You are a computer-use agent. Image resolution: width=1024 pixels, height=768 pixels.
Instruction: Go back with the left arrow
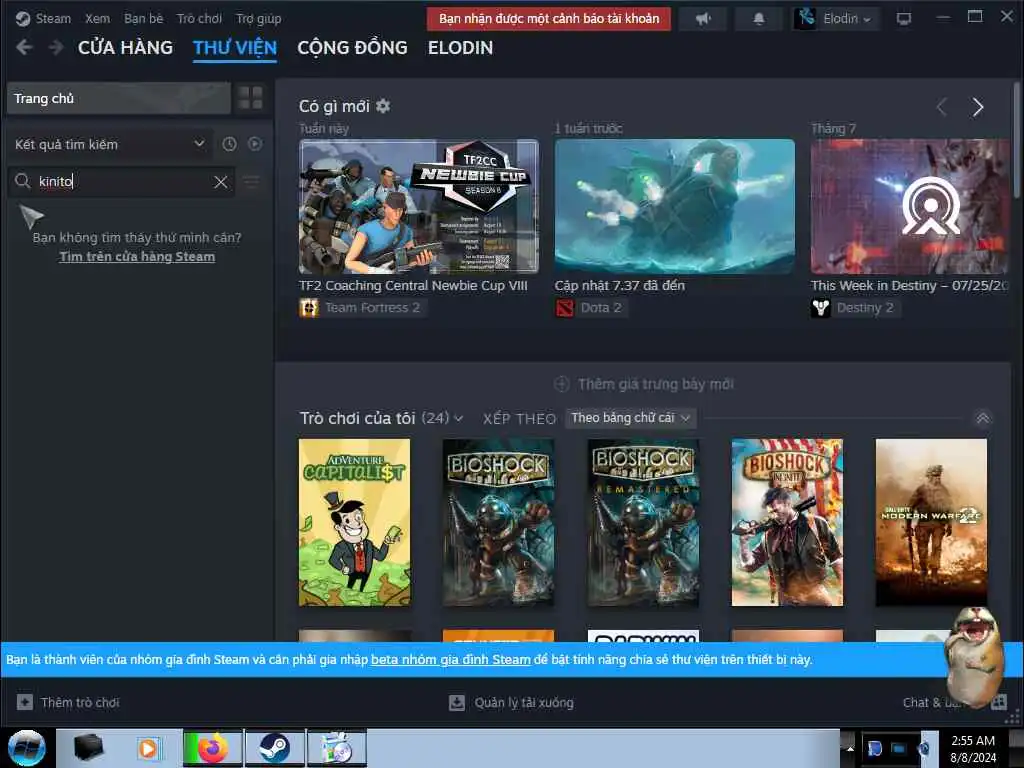click(24, 48)
